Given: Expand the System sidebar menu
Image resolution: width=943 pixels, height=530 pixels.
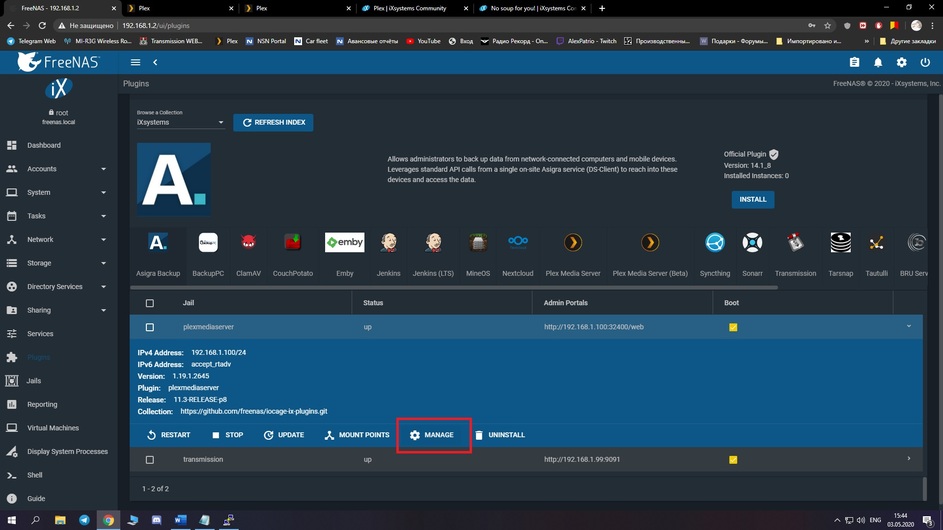Looking at the screenshot, I should (58, 193).
